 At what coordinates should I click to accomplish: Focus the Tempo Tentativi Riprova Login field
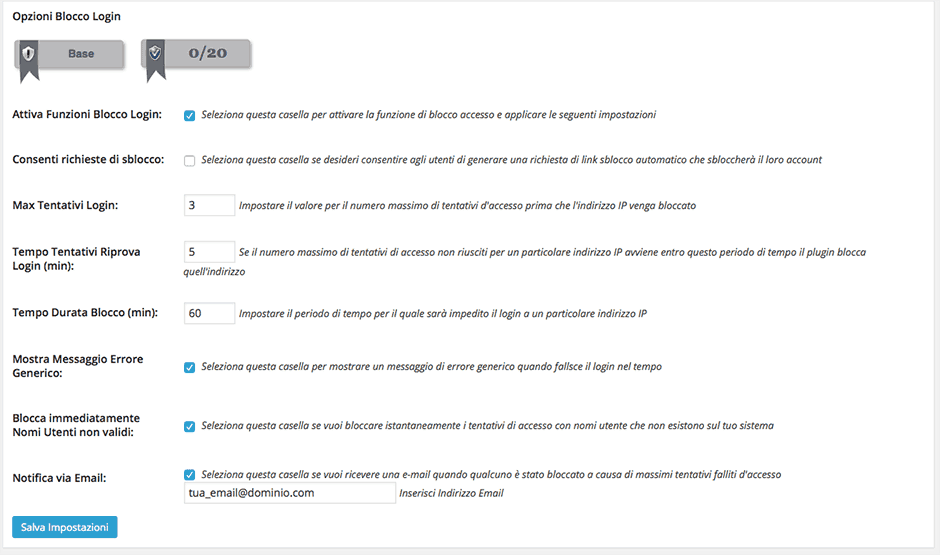point(210,252)
